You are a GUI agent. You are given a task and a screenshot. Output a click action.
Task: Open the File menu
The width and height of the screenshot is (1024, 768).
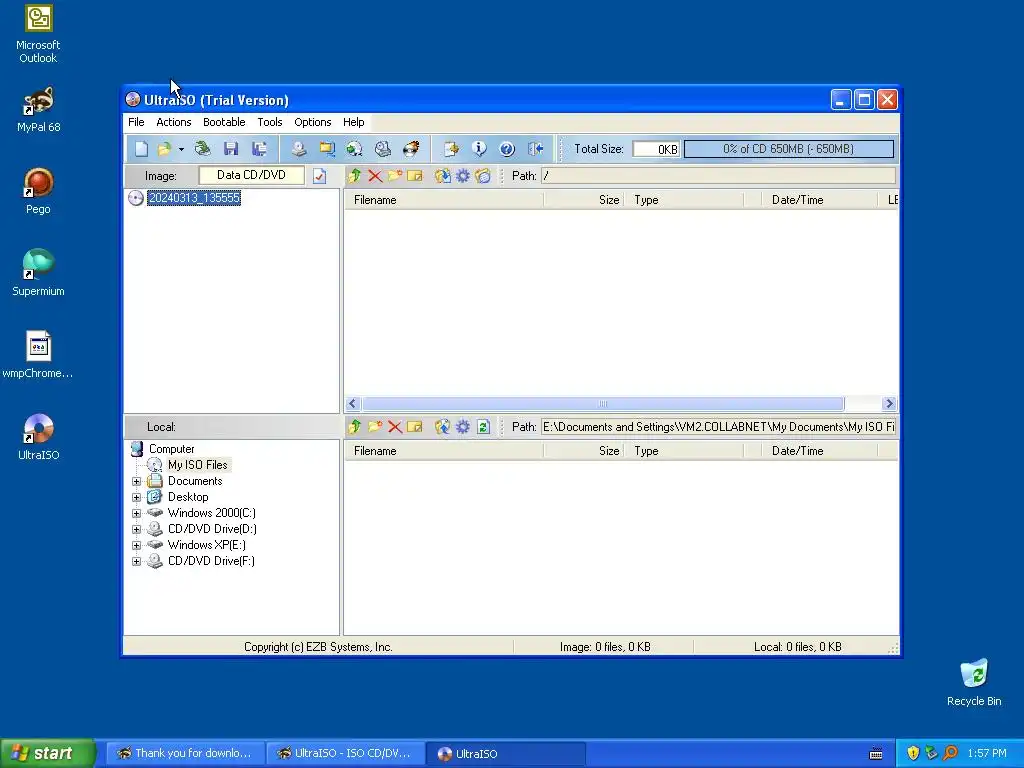[x=136, y=122]
